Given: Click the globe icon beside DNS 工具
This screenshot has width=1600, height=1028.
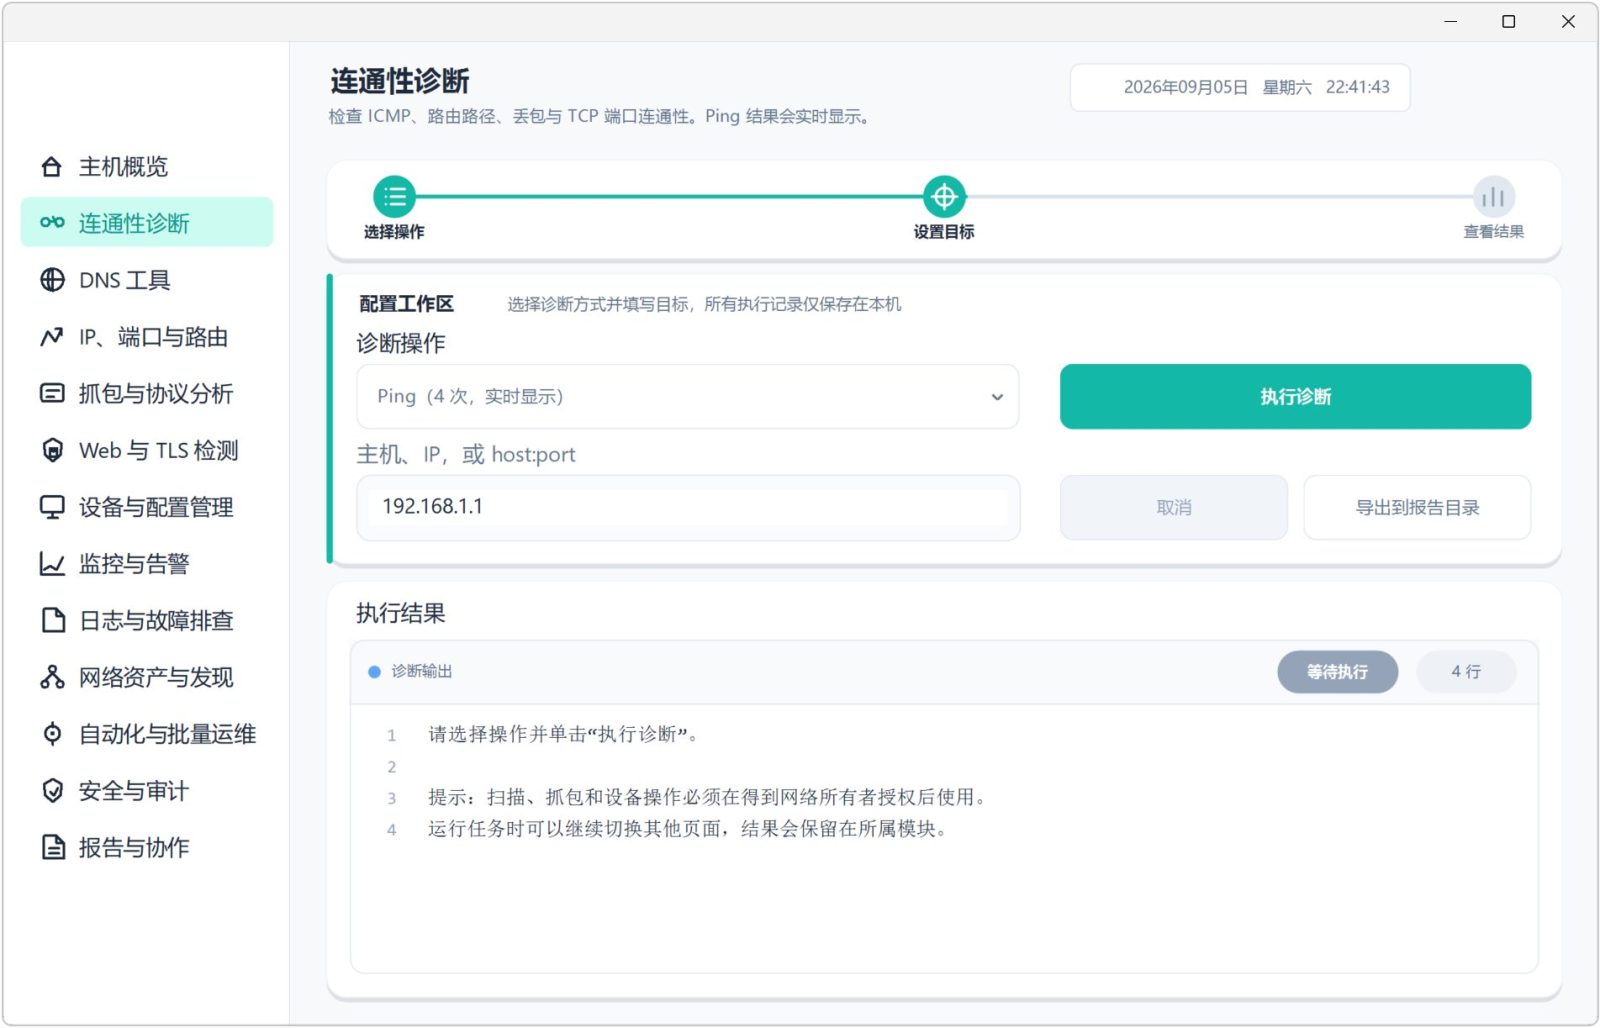Looking at the screenshot, I should (x=52, y=280).
